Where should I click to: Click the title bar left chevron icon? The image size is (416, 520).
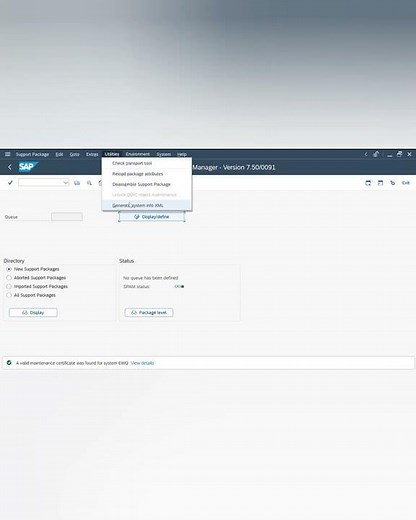(366, 154)
